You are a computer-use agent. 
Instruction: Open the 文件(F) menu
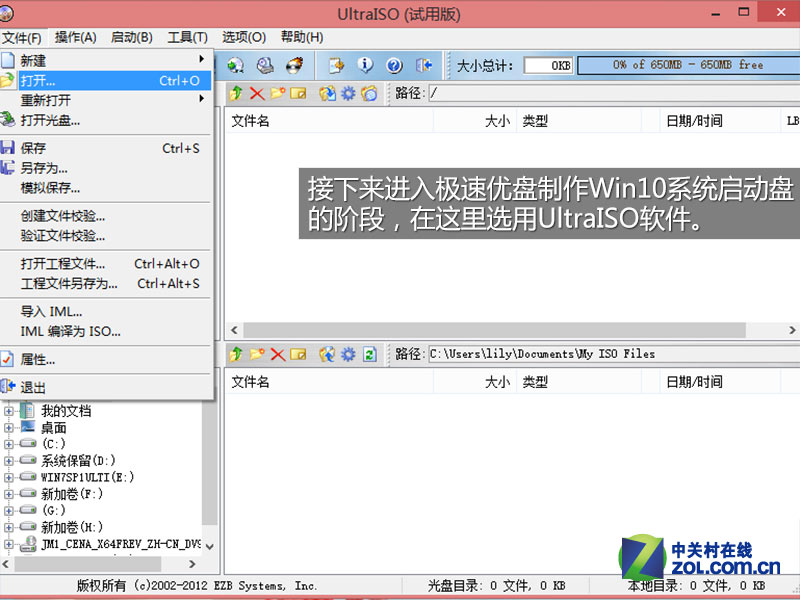coord(22,38)
